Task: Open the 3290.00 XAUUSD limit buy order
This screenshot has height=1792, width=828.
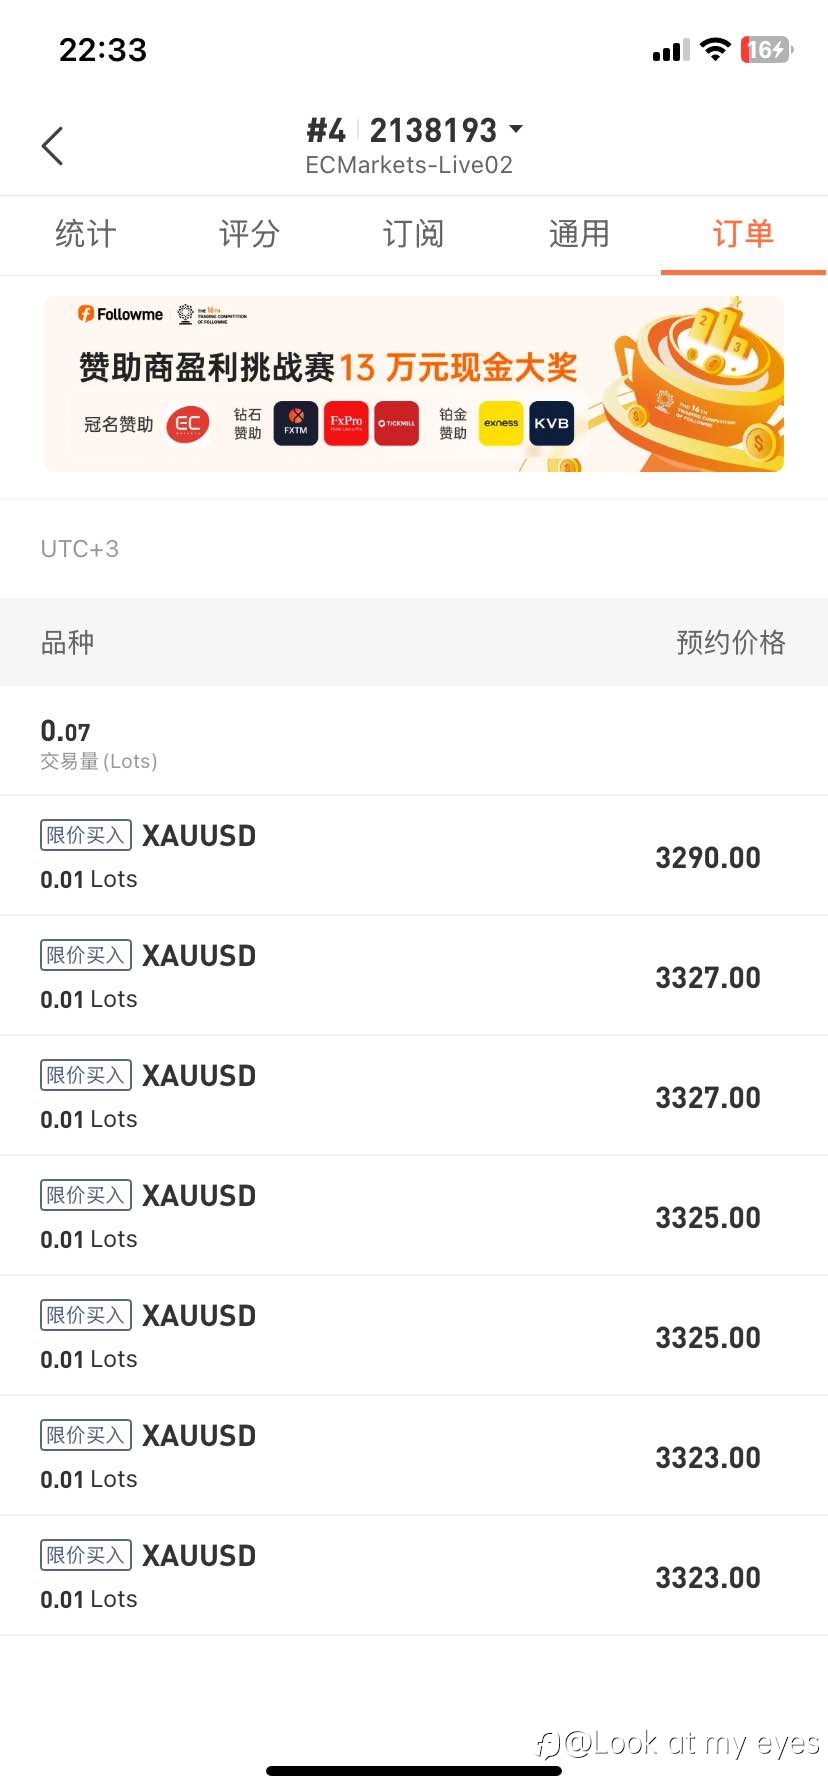Action: click(414, 856)
